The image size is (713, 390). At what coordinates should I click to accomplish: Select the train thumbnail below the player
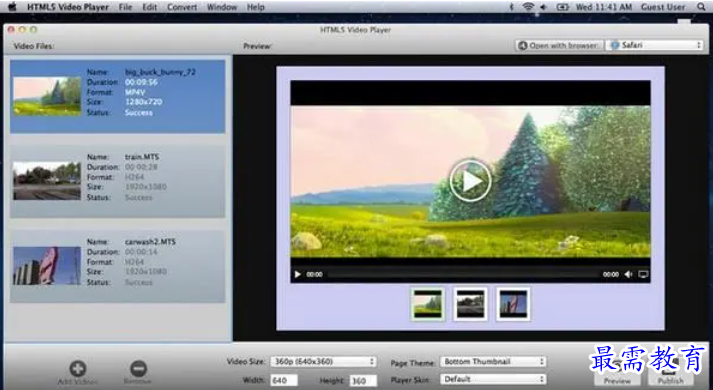(470, 304)
